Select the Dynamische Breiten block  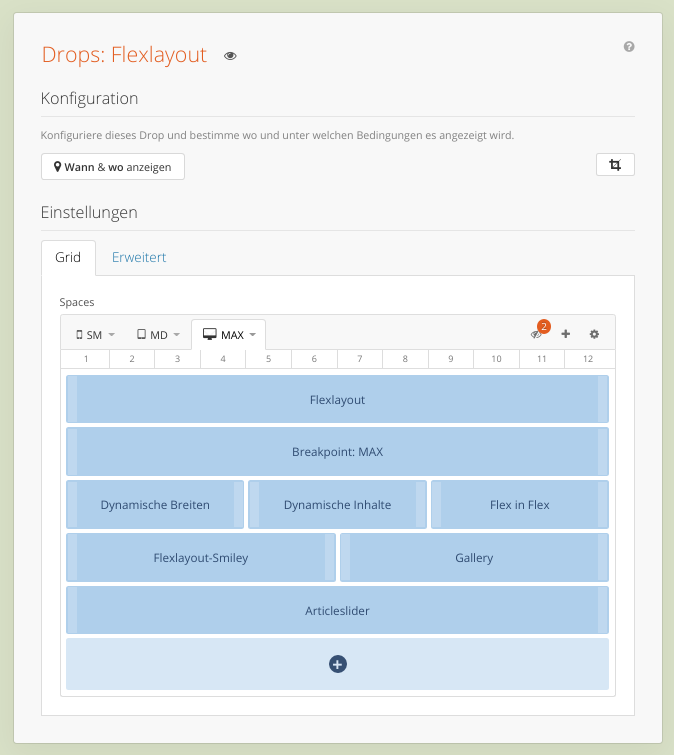(x=155, y=505)
